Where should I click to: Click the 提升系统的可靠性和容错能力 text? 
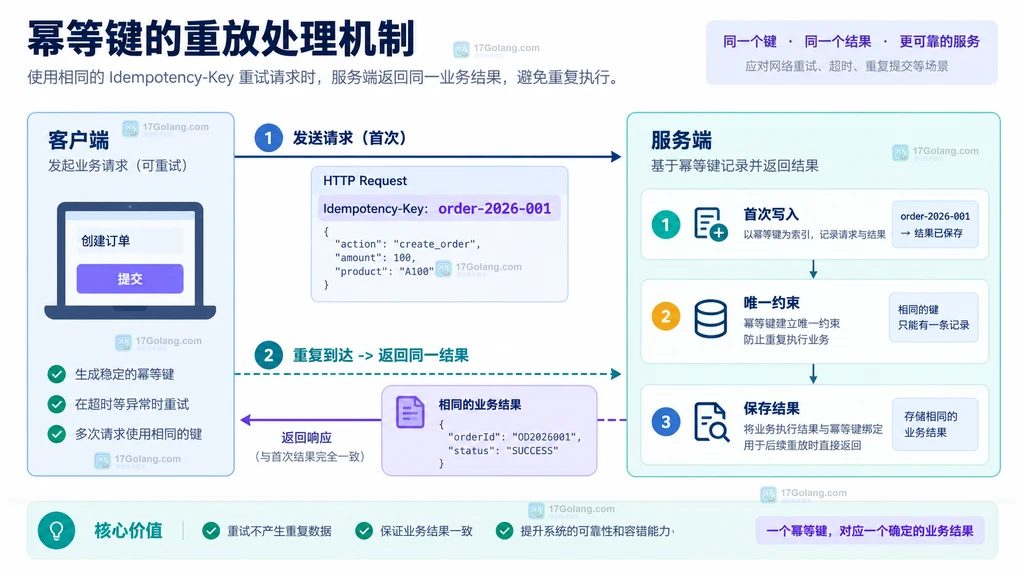pos(596,531)
